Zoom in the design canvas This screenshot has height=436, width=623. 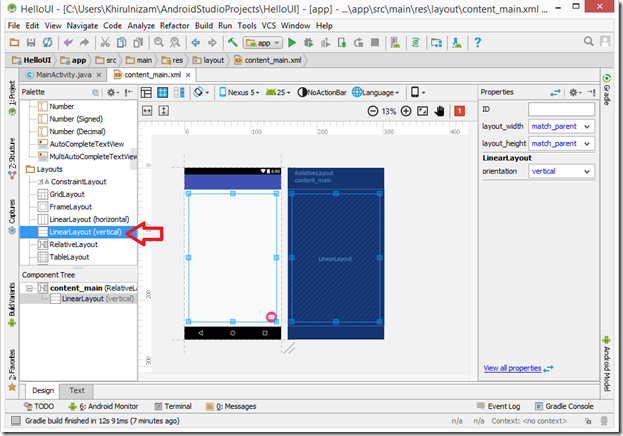[405, 111]
